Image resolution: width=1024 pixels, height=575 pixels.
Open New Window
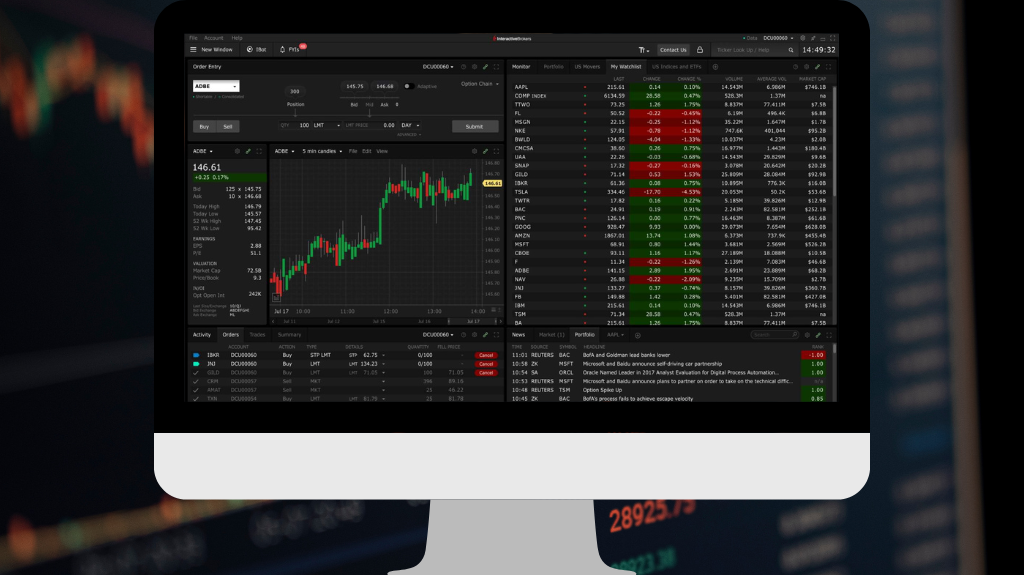pos(217,50)
